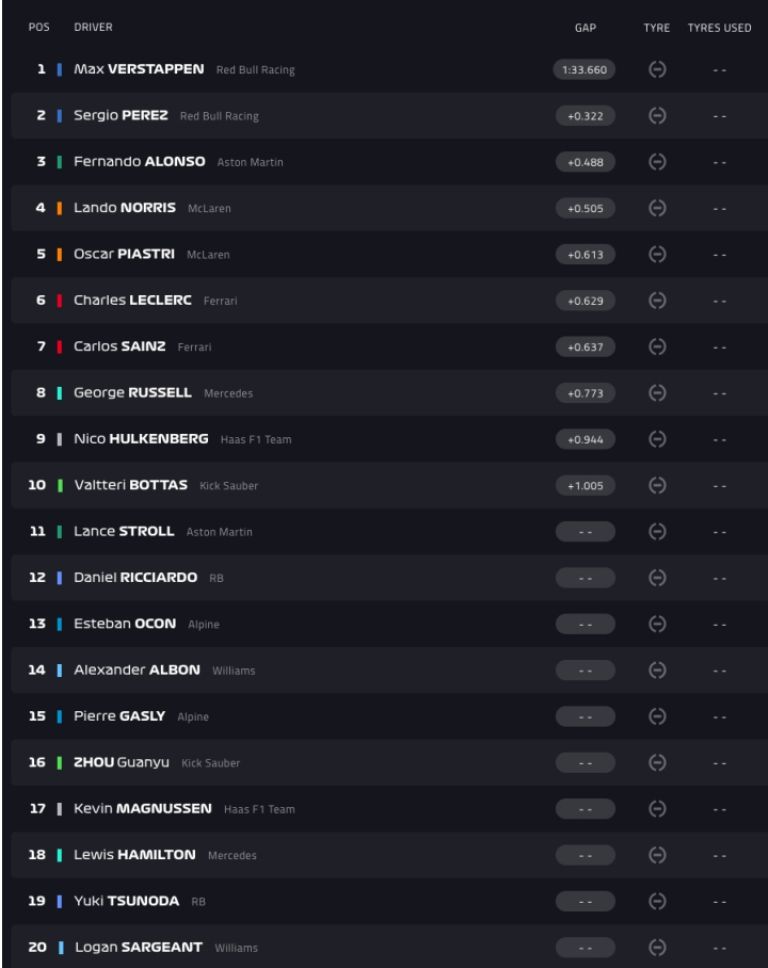768x968 pixels.
Task: Click Sergio Perez's +0.322 gap badge
Action: [585, 116]
